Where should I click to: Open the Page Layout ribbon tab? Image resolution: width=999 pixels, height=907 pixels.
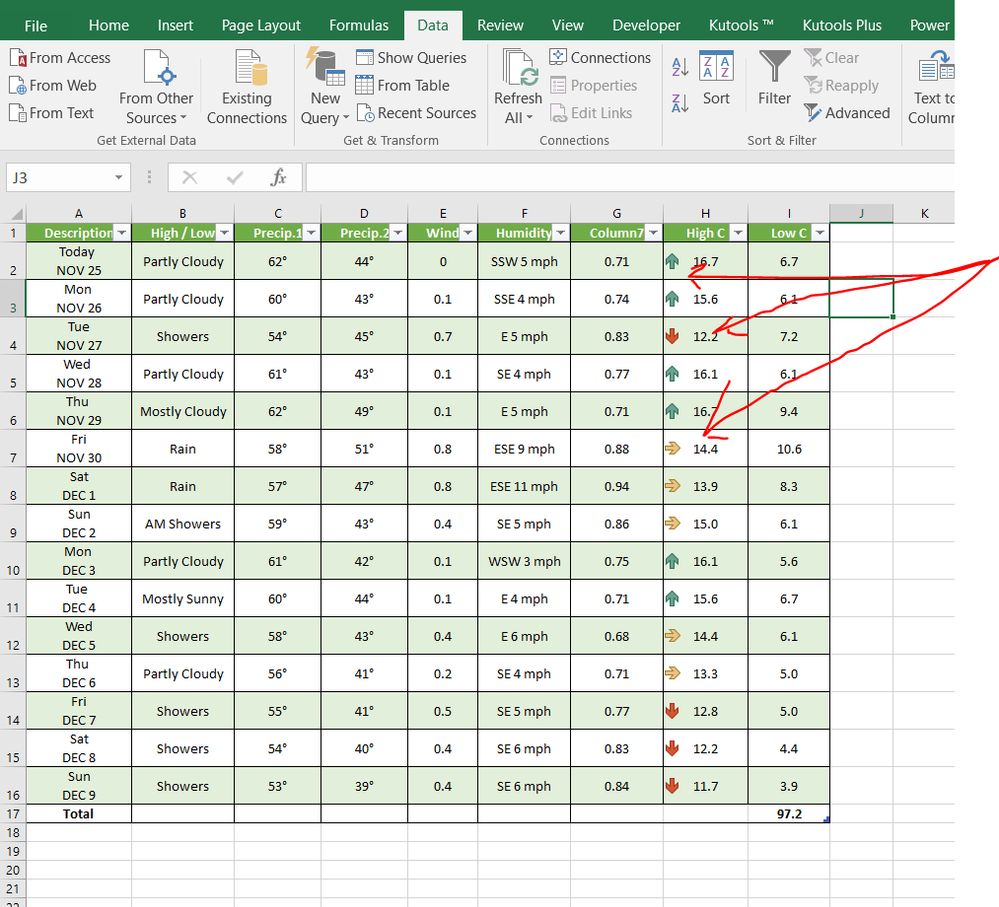pos(261,25)
